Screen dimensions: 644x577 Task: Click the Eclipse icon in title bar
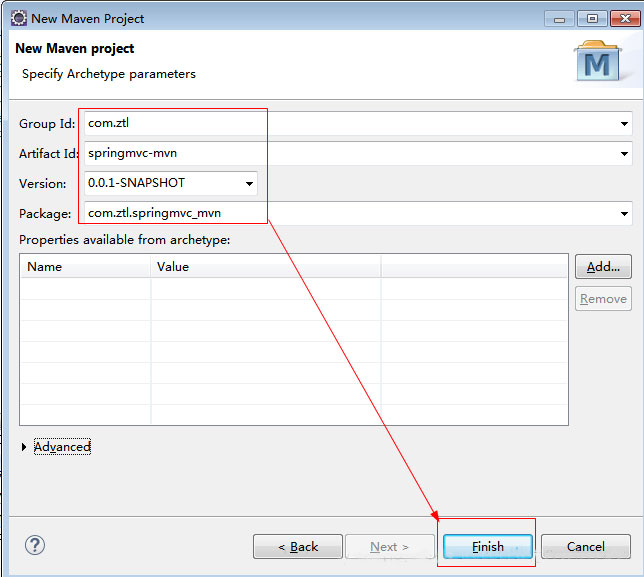coord(19,18)
